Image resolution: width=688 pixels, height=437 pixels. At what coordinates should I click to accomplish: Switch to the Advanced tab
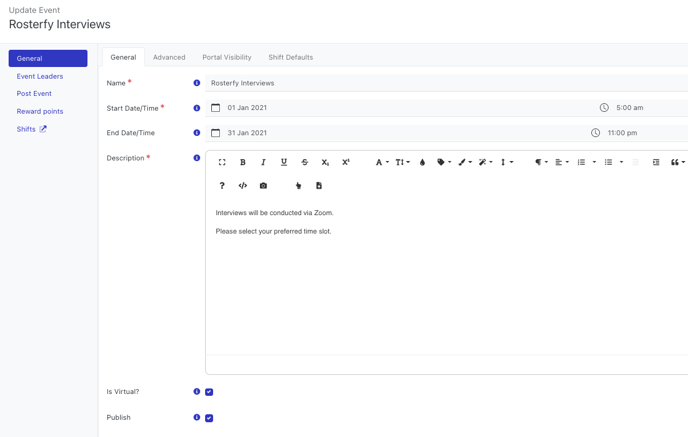pyautogui.click(x=169, y=57)
